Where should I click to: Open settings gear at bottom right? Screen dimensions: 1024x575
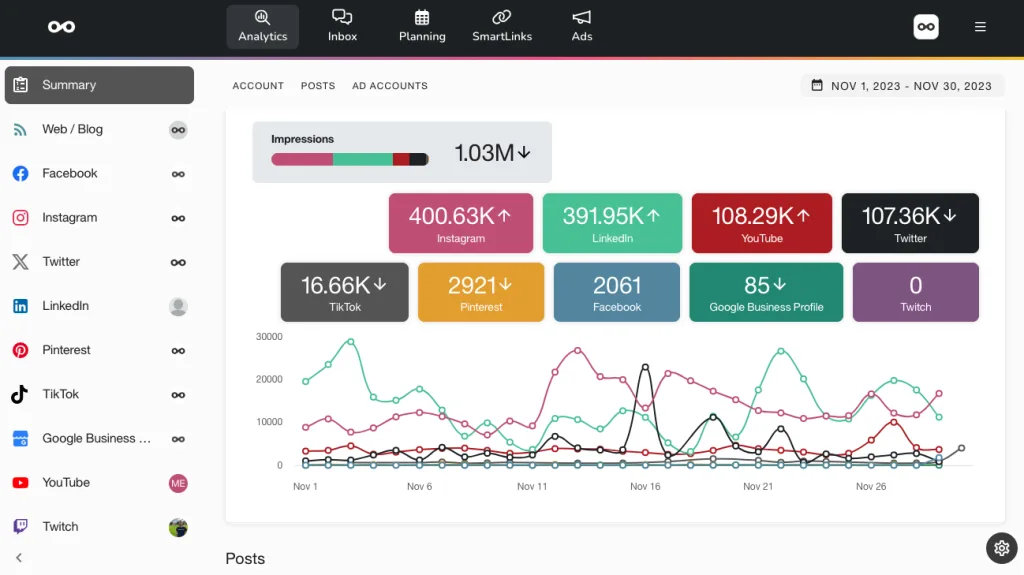click(x=1002, y=549)
